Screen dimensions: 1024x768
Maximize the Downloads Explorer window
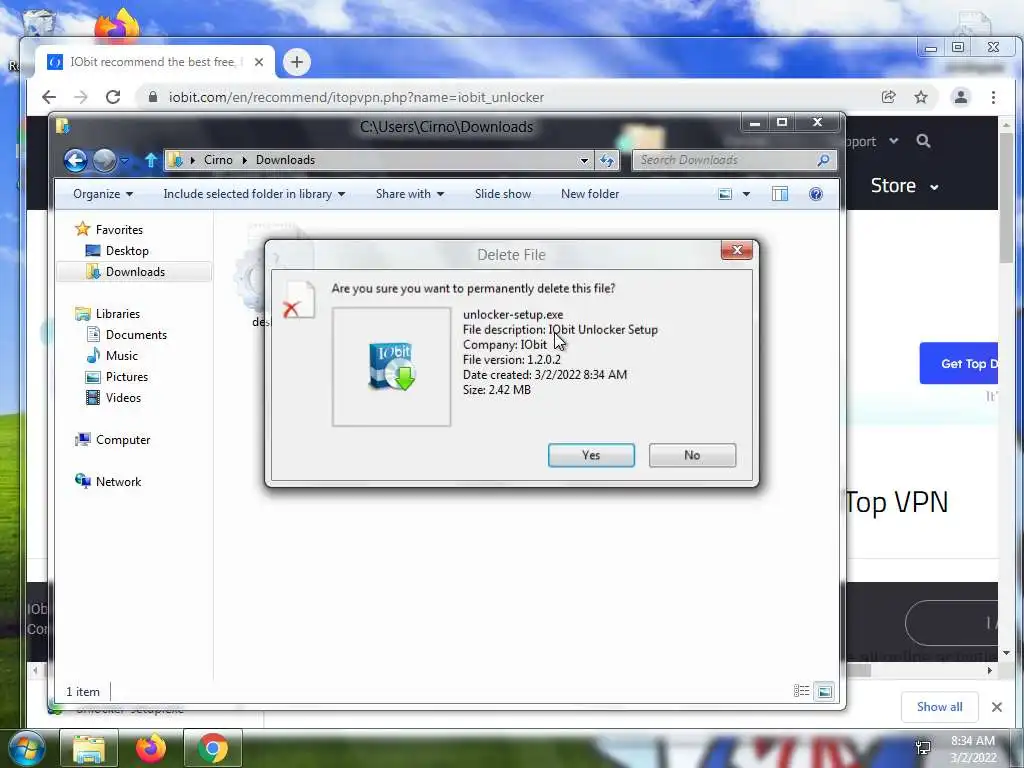click(x=782, y=123)
